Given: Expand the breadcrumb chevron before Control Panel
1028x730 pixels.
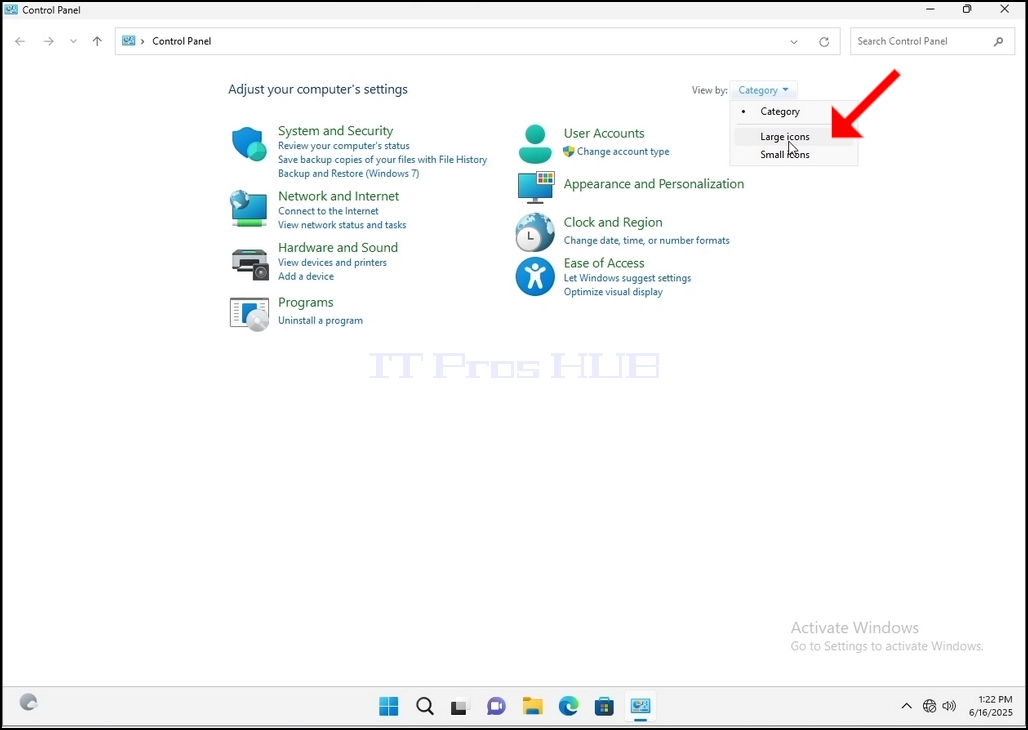Looking at the screenshot, I should pyautogui.click(x=142, y=41).
